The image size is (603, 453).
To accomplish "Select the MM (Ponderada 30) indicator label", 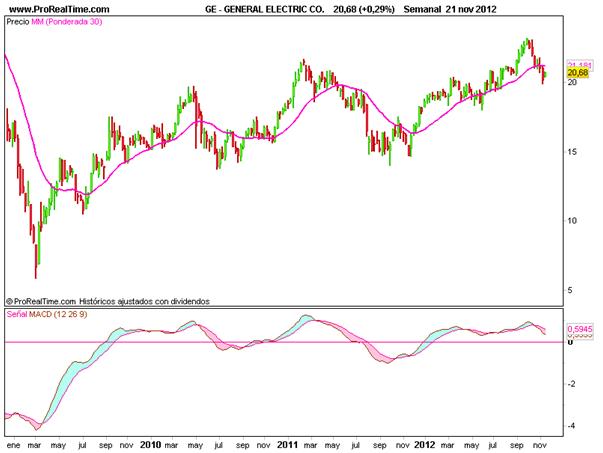I will (67, 22).
